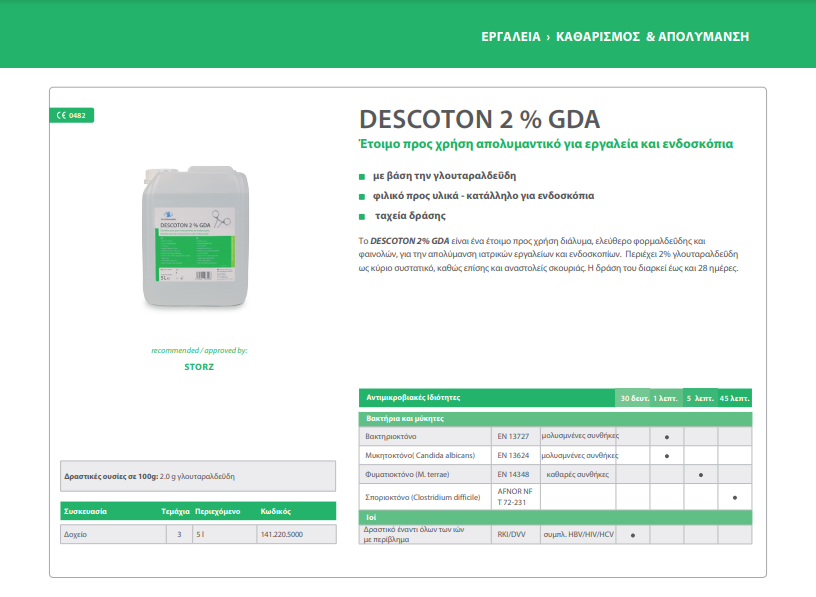The height and width of the screenshot is (597, 816).
Task: Click the green bullet beside 'ταχεία δράσης'
Action: click(x=362, y=216)
